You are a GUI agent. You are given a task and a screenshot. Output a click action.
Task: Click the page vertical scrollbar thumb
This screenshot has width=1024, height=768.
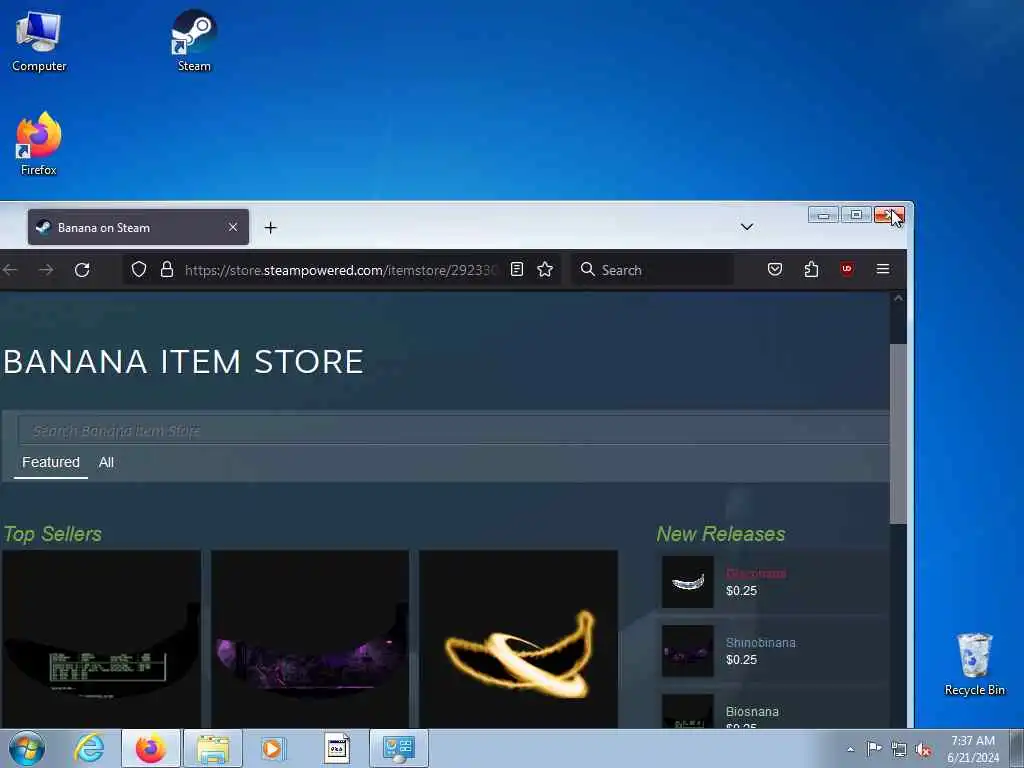(x=898, y=434)
